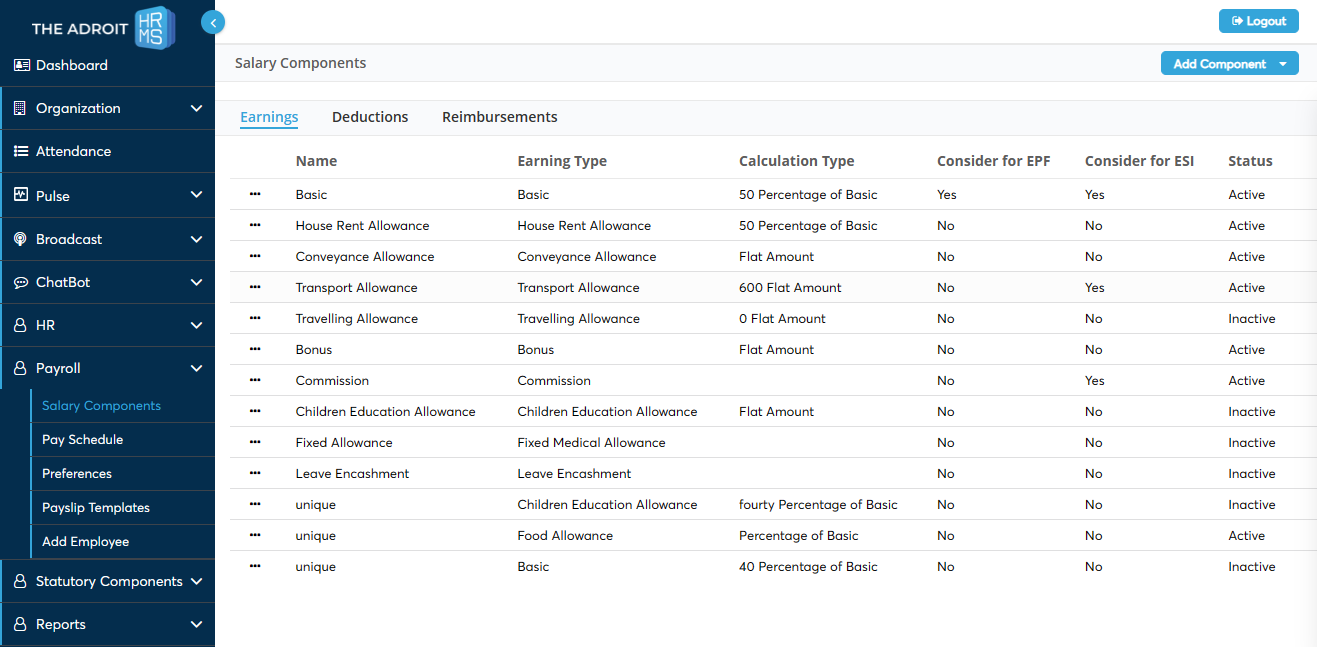Click the HR person icon
Screen dimensions: 1317x647
click(x=20, y=325)
